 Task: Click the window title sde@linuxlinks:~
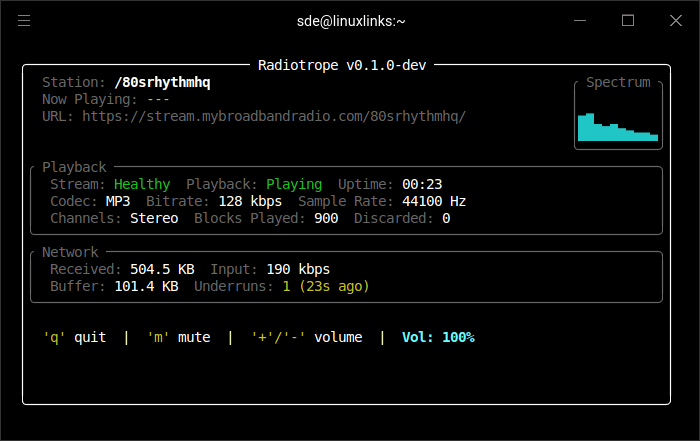click(x=351, y=21)
